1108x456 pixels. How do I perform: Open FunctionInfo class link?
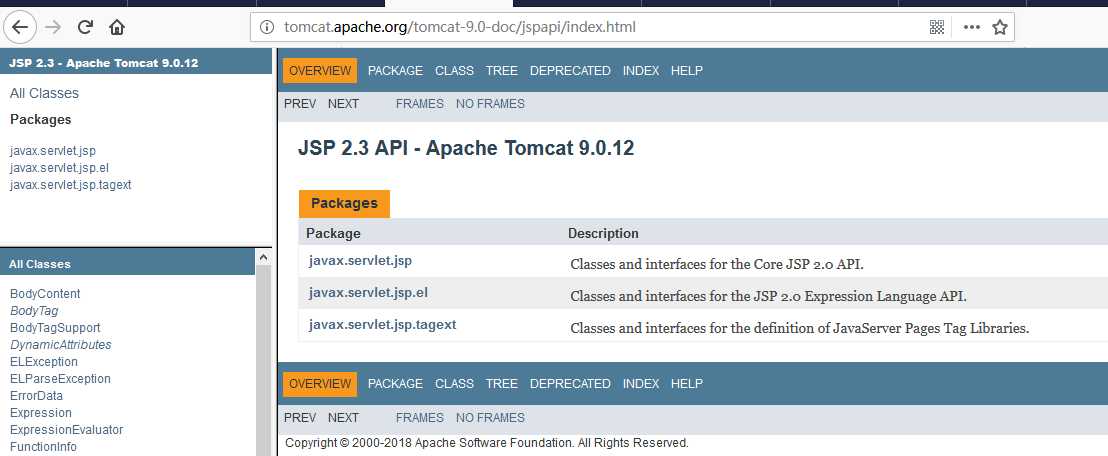coord(43,447)
